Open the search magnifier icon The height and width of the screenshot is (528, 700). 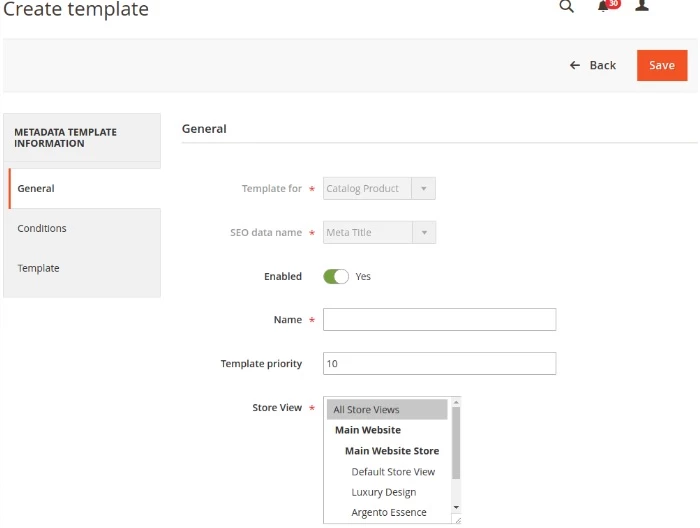coord(566,6)
